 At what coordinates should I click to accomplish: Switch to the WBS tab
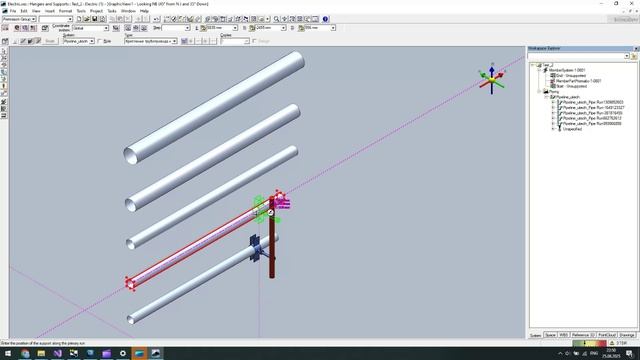pos(564,335)
